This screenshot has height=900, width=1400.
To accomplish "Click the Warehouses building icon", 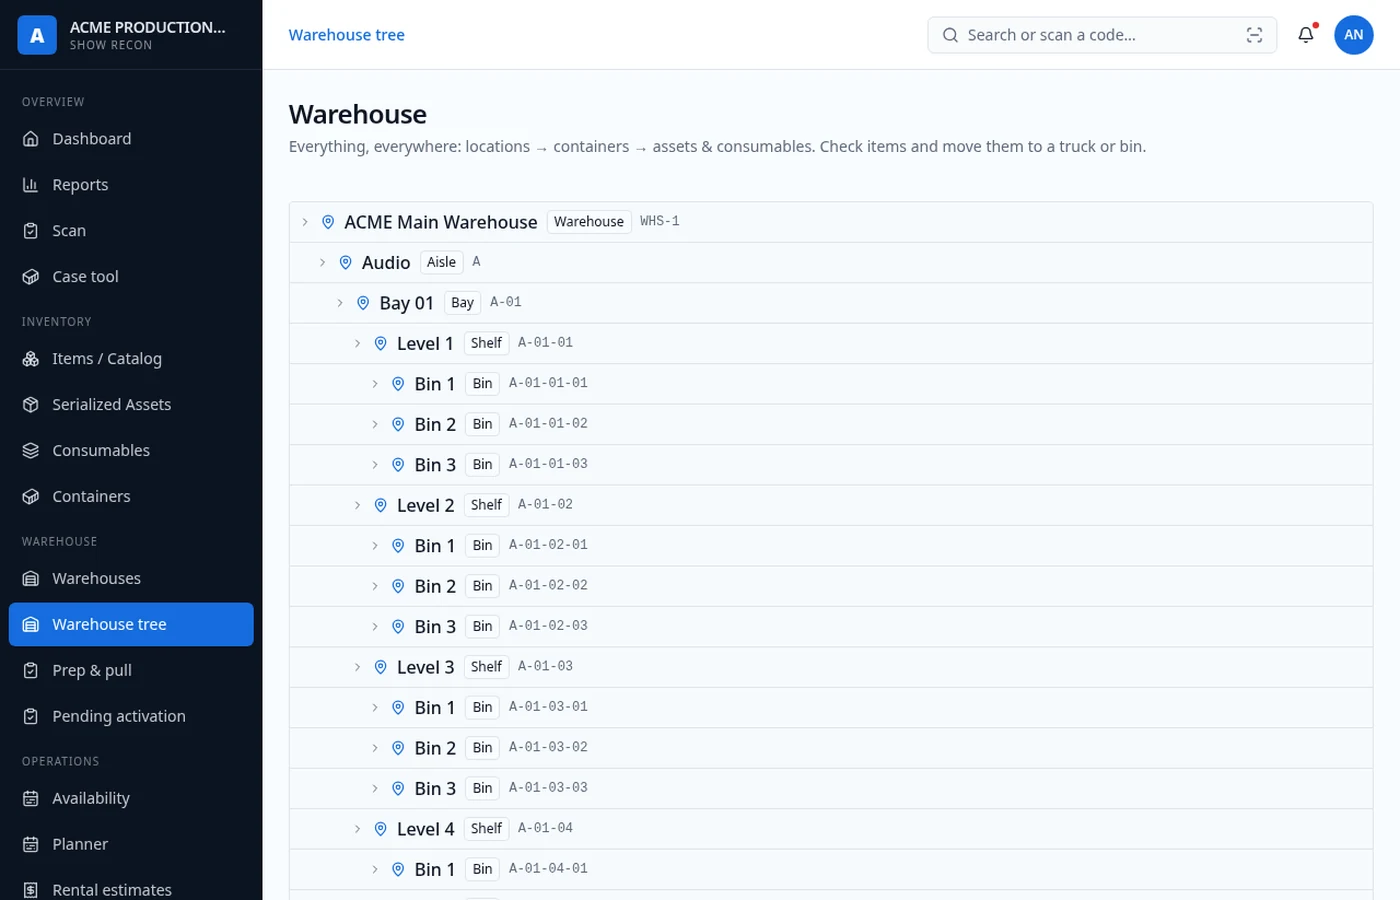I will 31,579.
